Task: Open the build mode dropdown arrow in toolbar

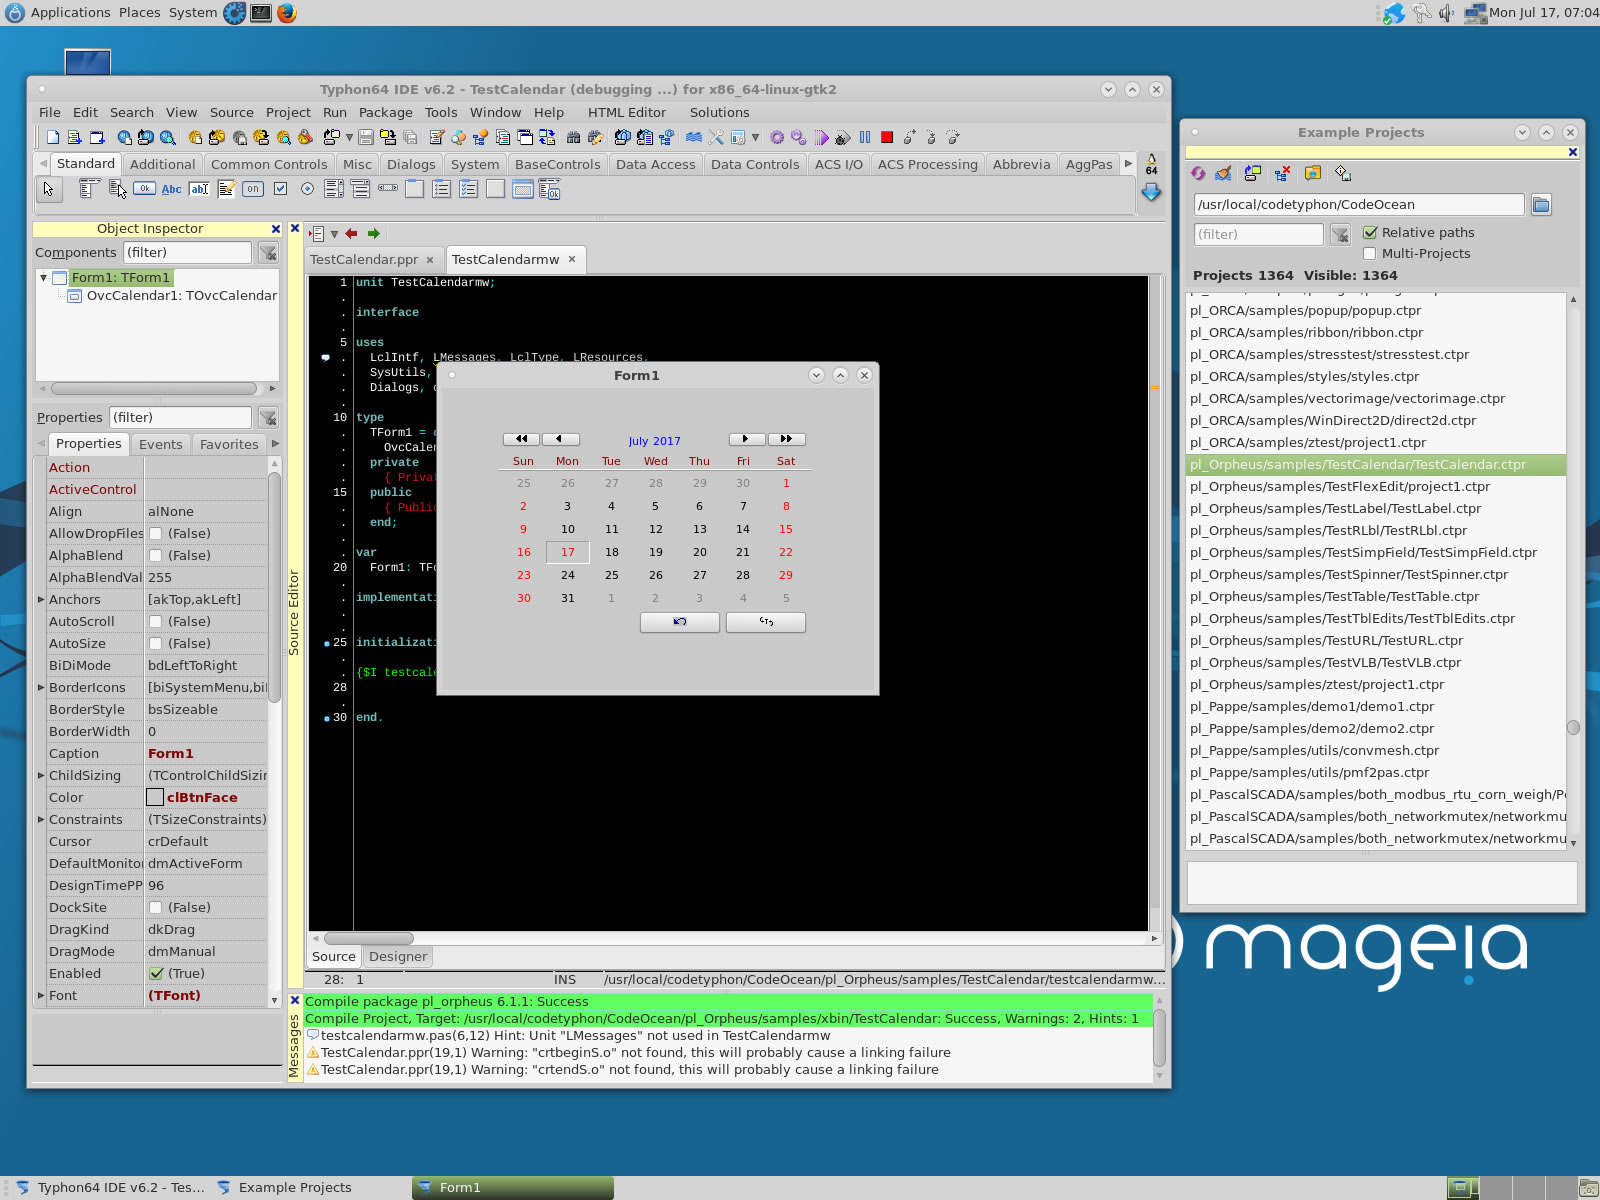Action: click(x=755, y=138)
